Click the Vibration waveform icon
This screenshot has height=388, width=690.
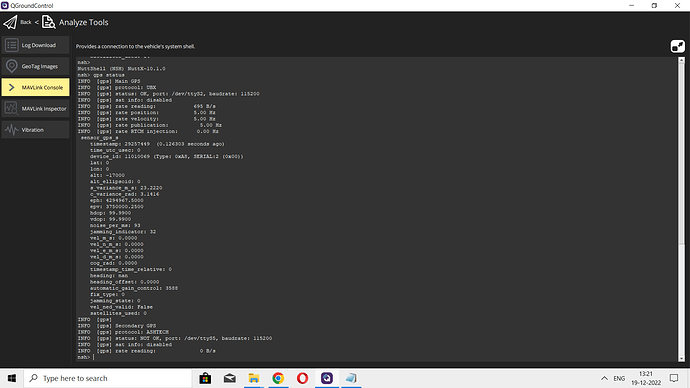click(x=11, y=130)
